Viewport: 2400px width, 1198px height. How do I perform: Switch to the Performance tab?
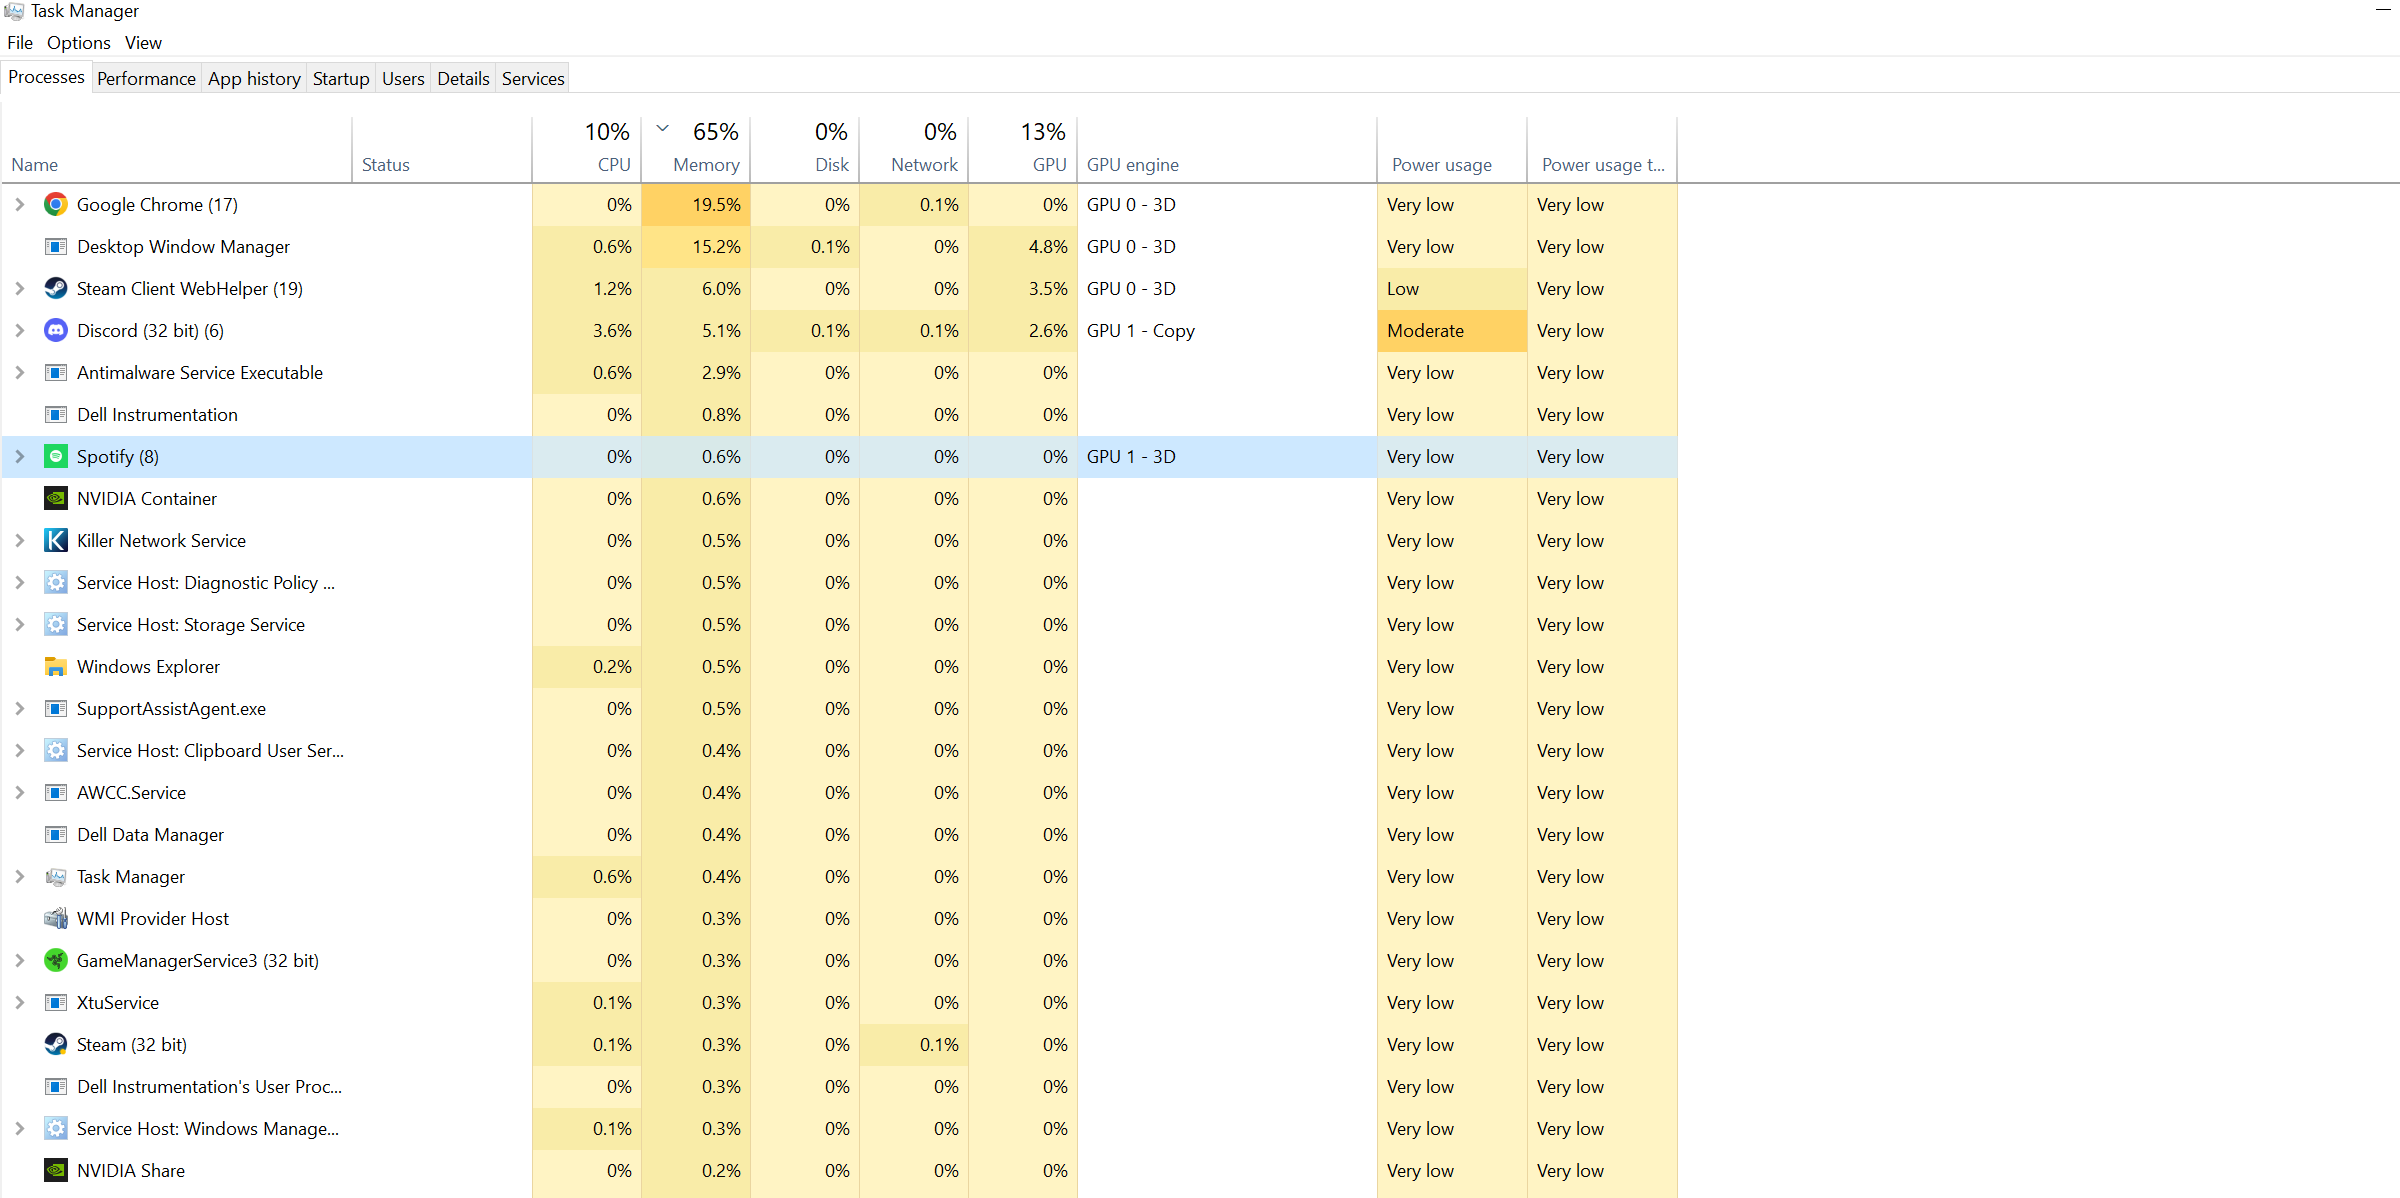pyautogui.click(x=146, y=79)
